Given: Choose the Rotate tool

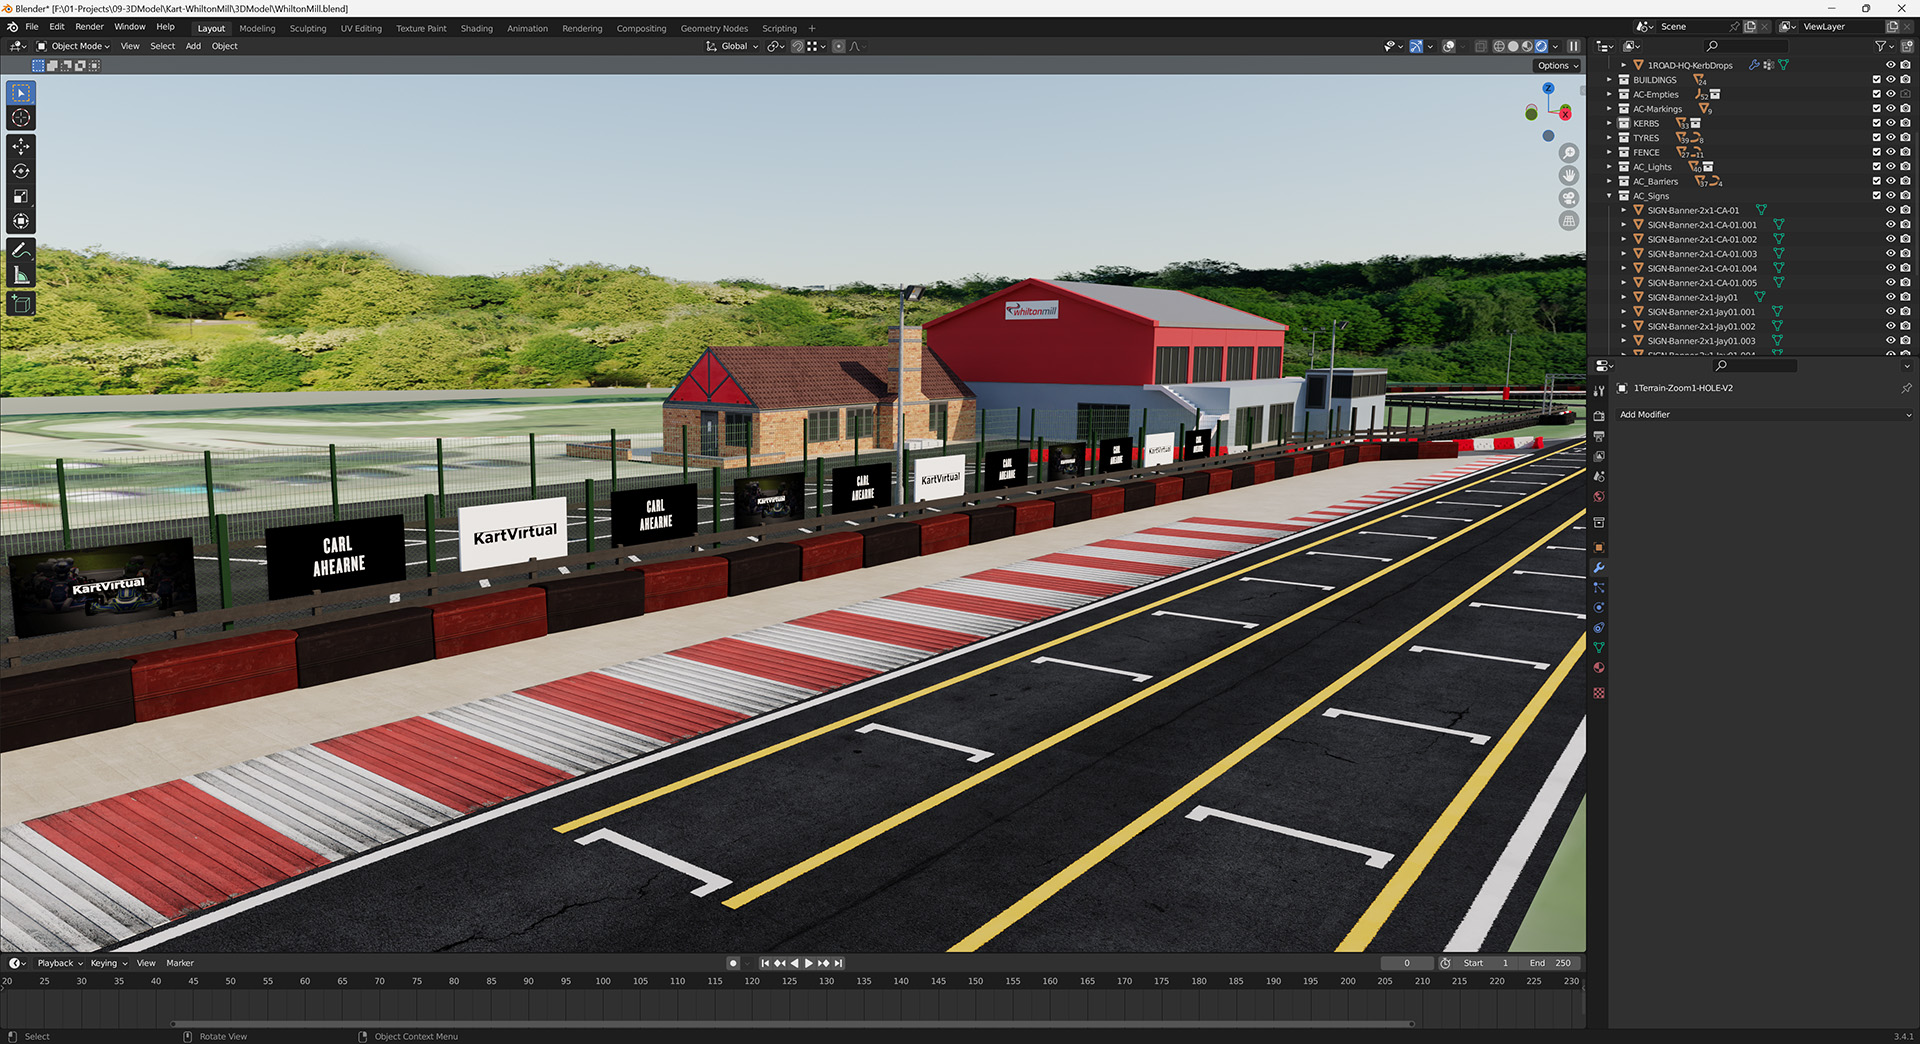Looking at the screenshot, I should [x=21, y=171].
